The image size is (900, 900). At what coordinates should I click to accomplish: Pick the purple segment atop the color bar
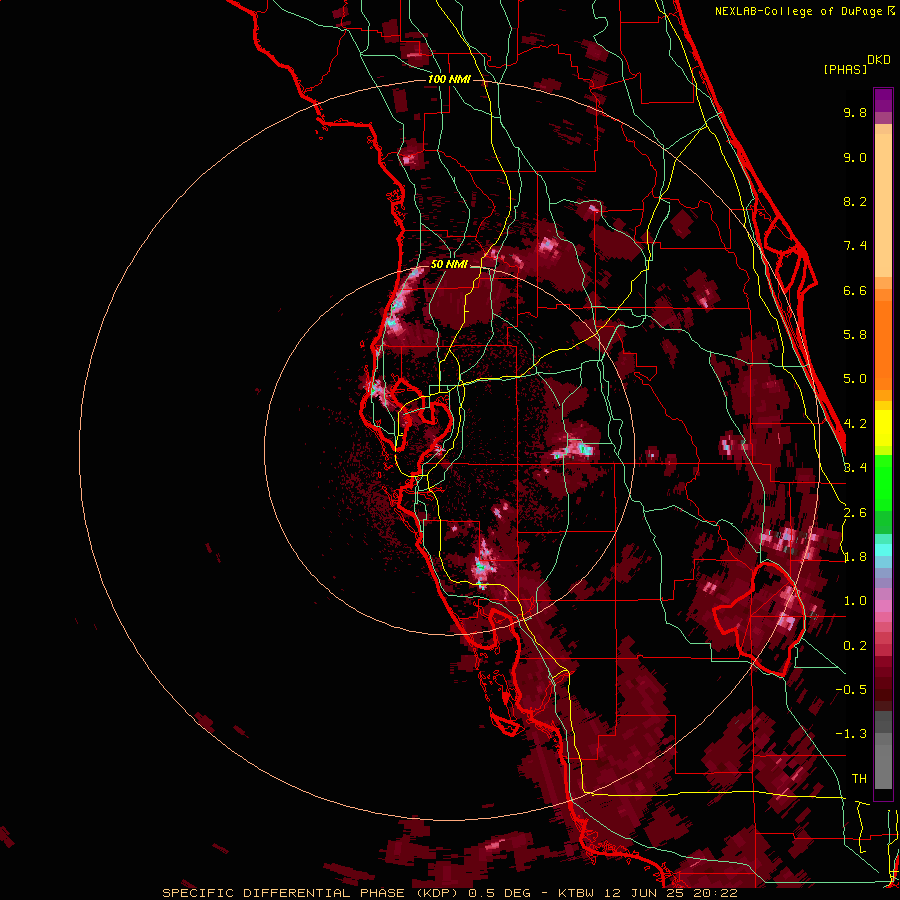(883, 101)
